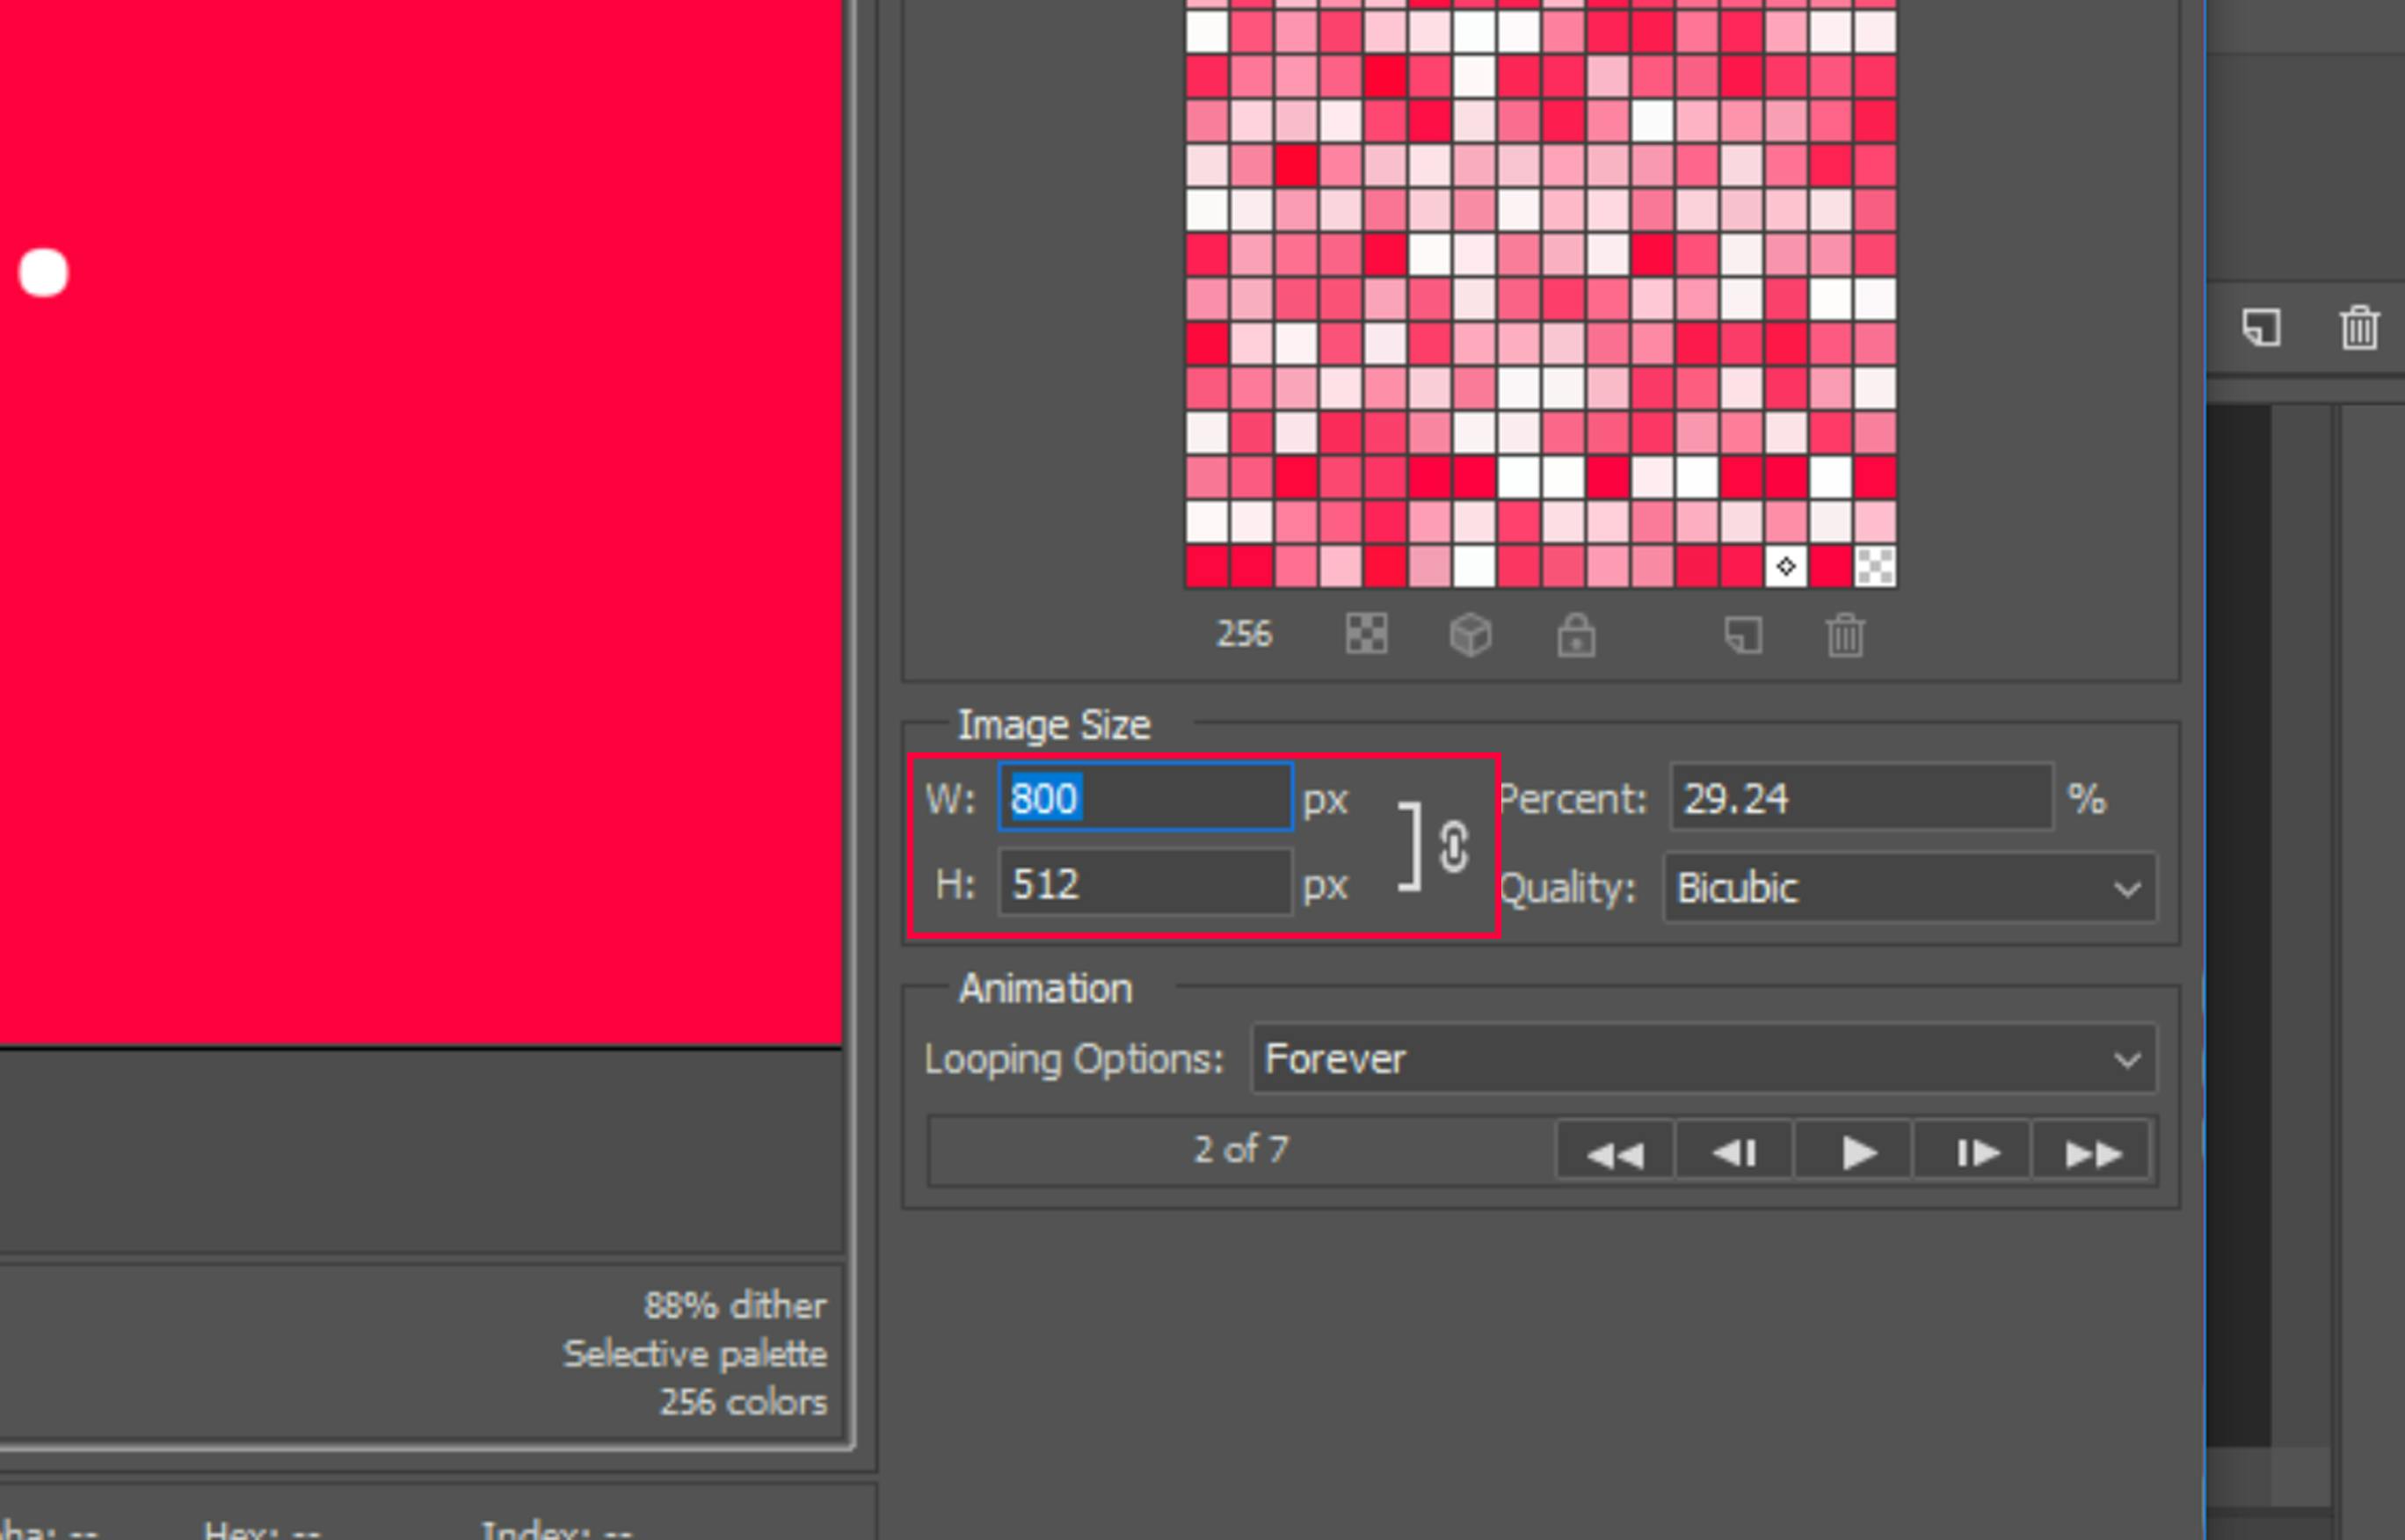
Task: Click the height field showing 512
Action: (x=1145, y=883)
